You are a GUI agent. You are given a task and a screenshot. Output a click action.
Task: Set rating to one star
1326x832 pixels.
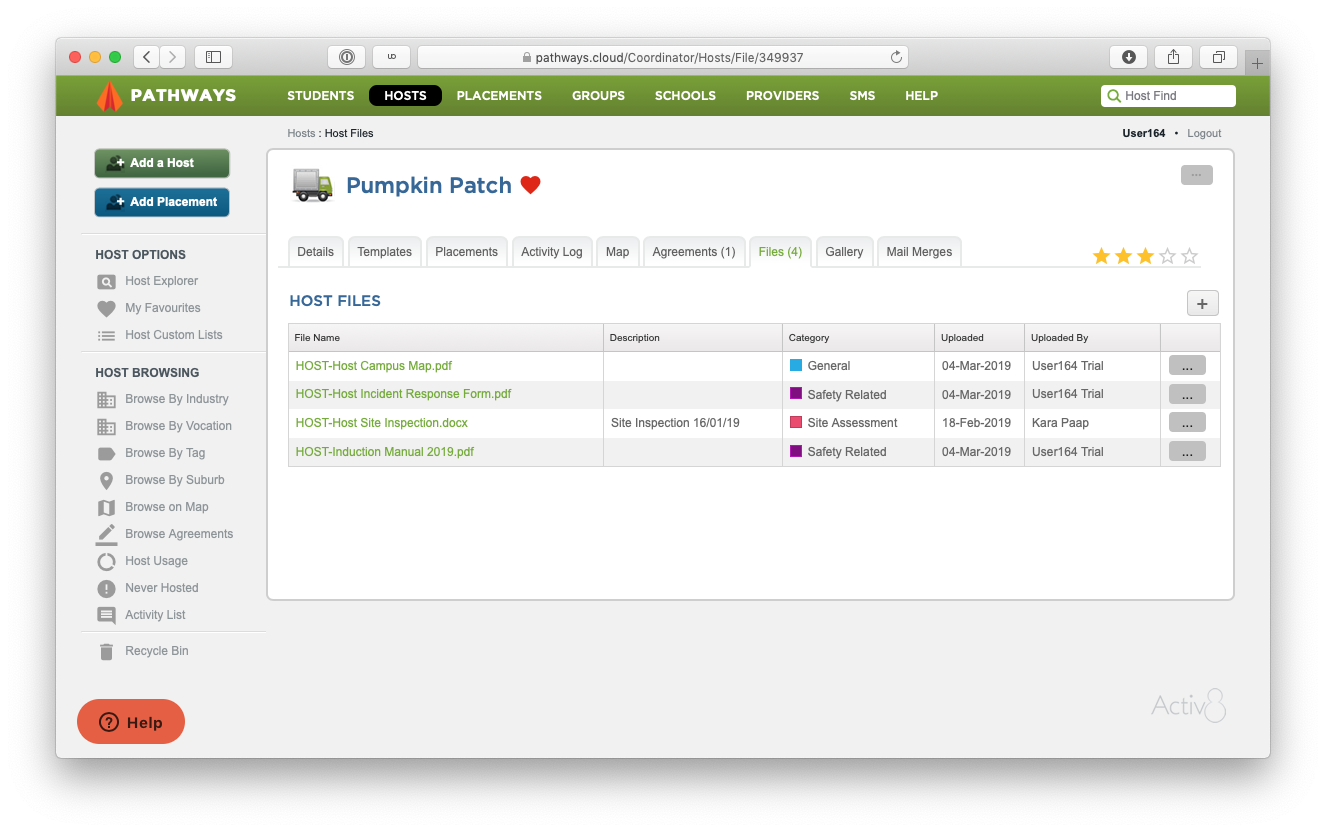click(1101, 256)
